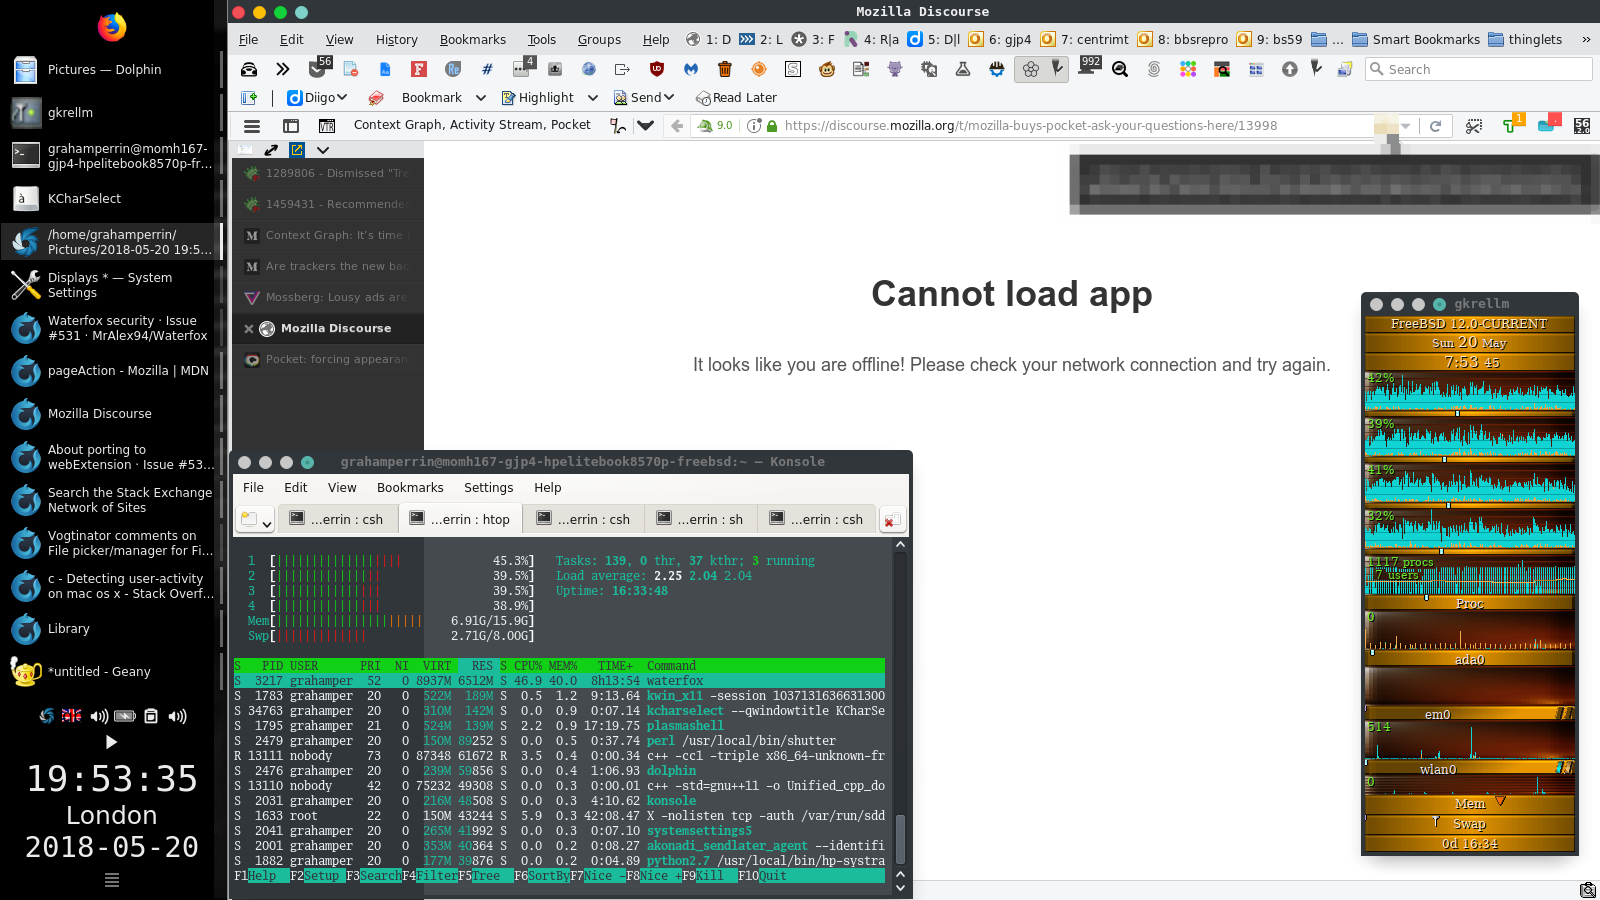Open the Diigo dropdown menu
Viewport: 1600px width, 900px height.
click(x=317, y=98)
